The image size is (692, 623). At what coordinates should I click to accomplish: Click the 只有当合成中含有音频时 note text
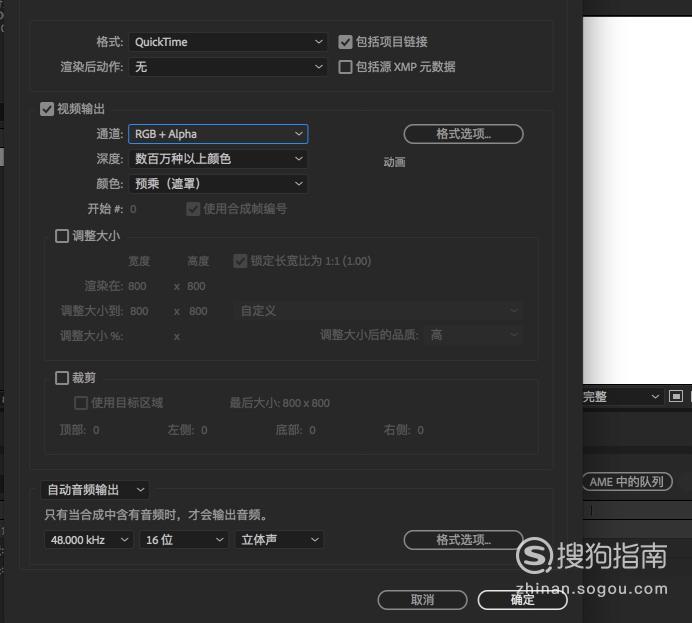point(156,514)
